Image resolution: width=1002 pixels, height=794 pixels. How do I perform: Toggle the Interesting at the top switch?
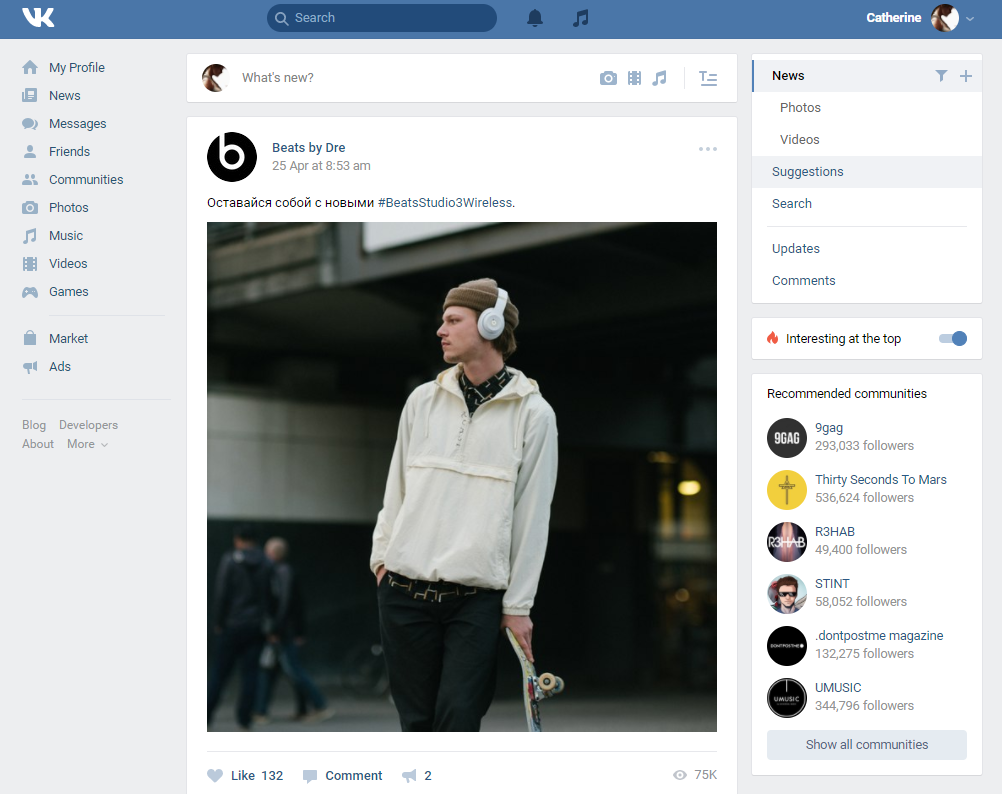click(x=953, y=339)
